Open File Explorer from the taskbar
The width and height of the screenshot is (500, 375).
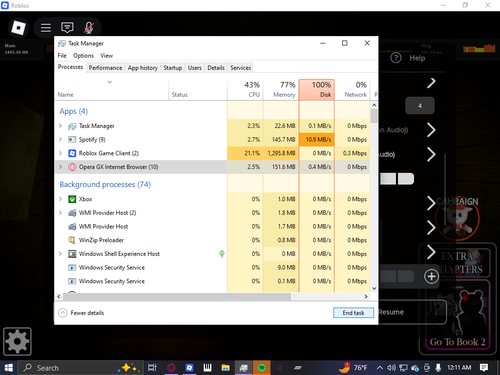(x=225, y=368)
